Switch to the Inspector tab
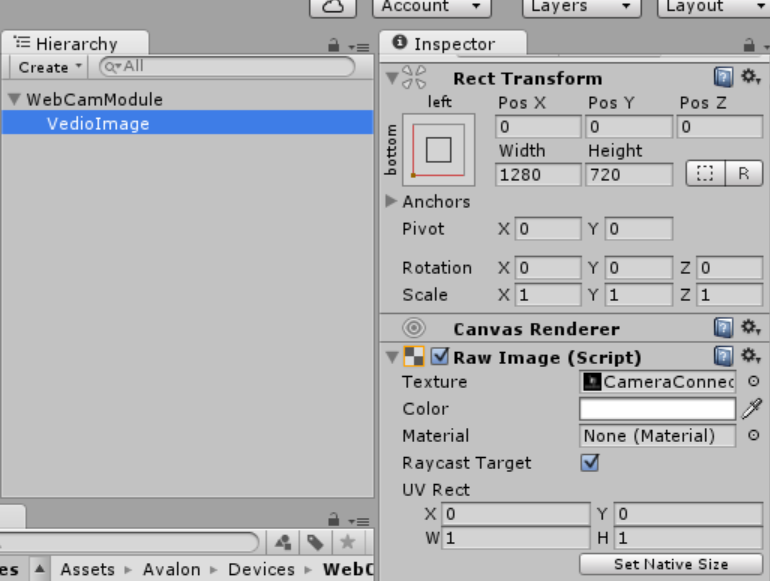Image resolution: width=770 pixels, height=581 pixels. (x=453, y=44)
